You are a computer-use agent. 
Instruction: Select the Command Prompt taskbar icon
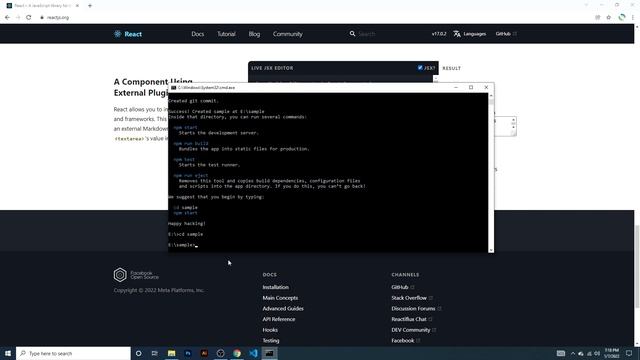(x=269, y=353)
